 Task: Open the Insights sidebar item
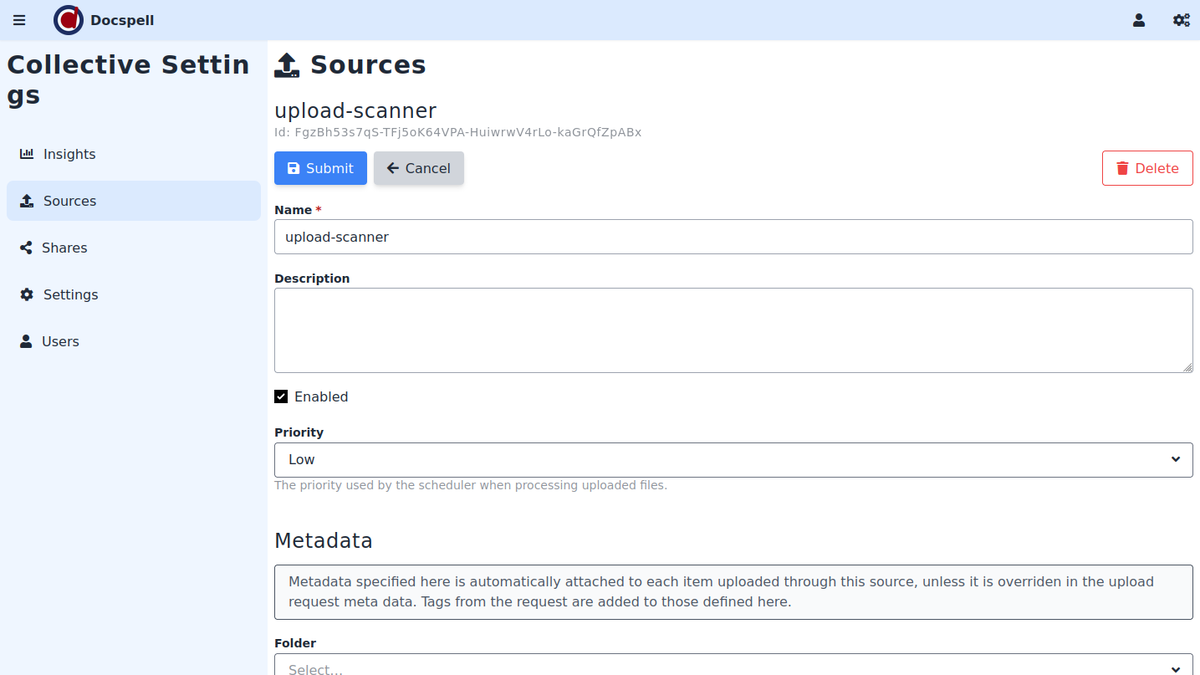[x=69, y=154]
